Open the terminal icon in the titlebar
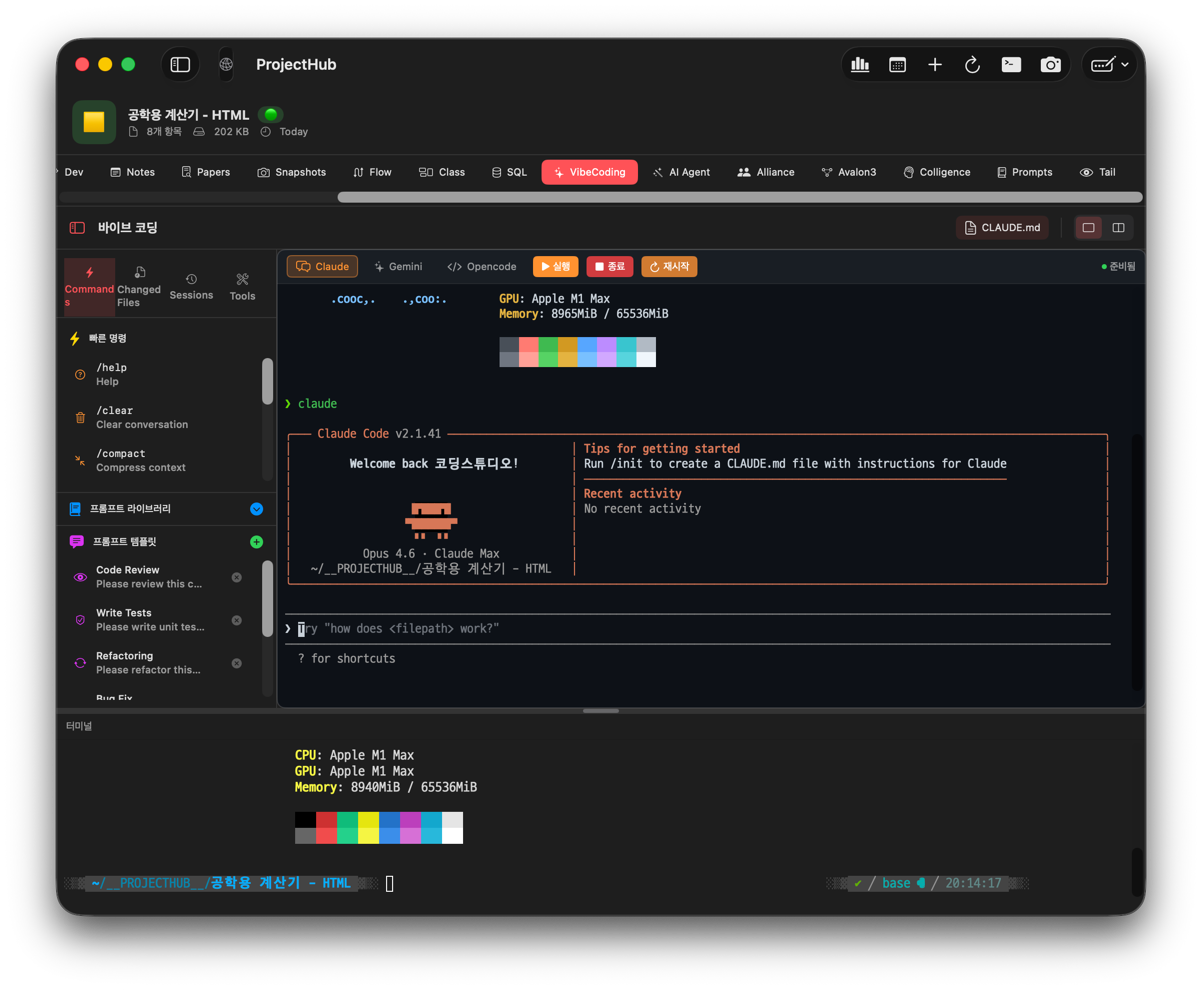Image resolution: width=1202 pixels, height=990 pixels. tap(1011, 64)
